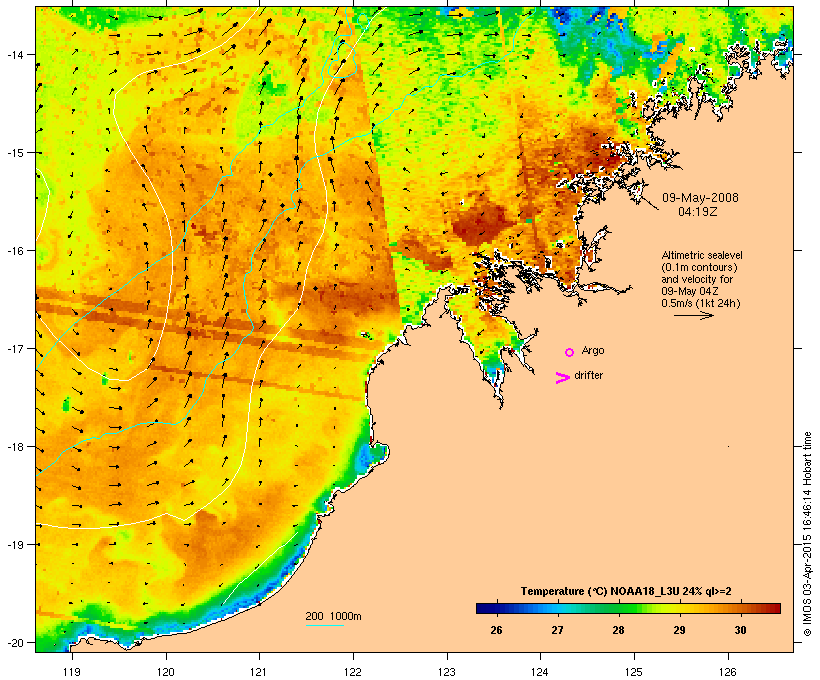Click the latitude label -16
Image resolution: width=820 pixels, height=680 pixels.
point(15,251)
